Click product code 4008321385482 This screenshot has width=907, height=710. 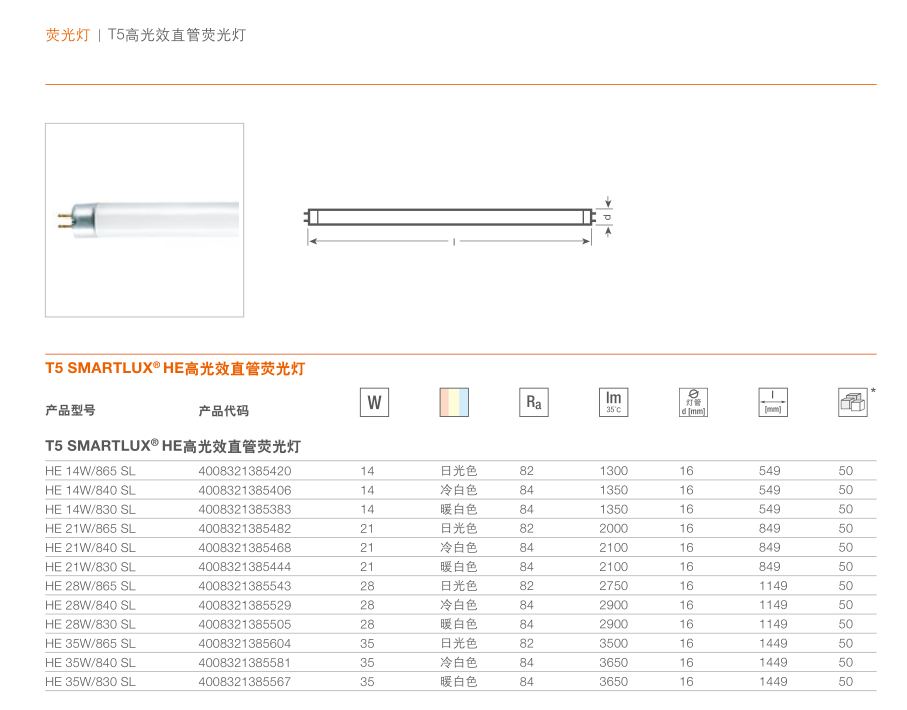click(245, 528)
